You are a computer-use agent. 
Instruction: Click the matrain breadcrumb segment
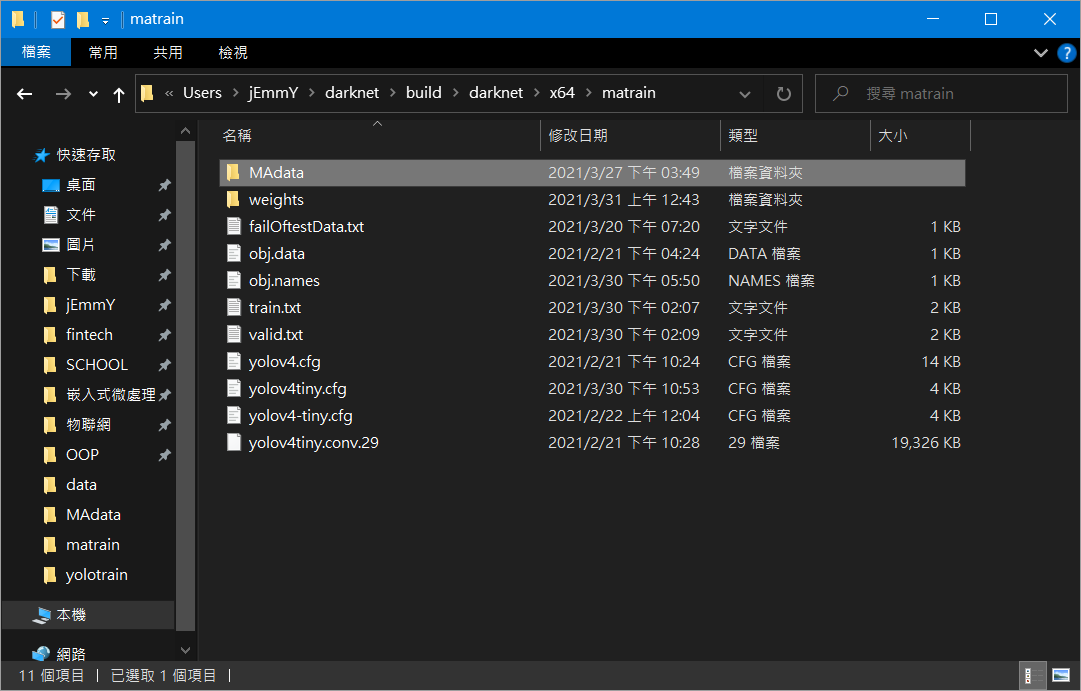pyautogui.click(x=629, y=93)
